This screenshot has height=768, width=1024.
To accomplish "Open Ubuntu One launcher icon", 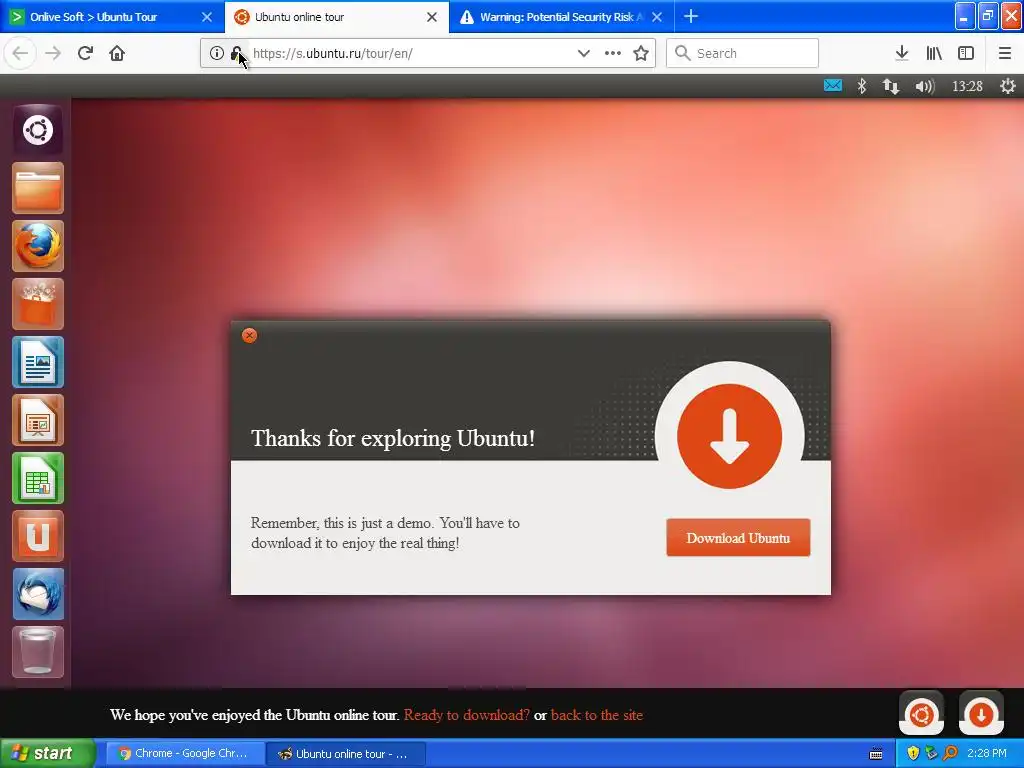I will [x=38, y=537].
